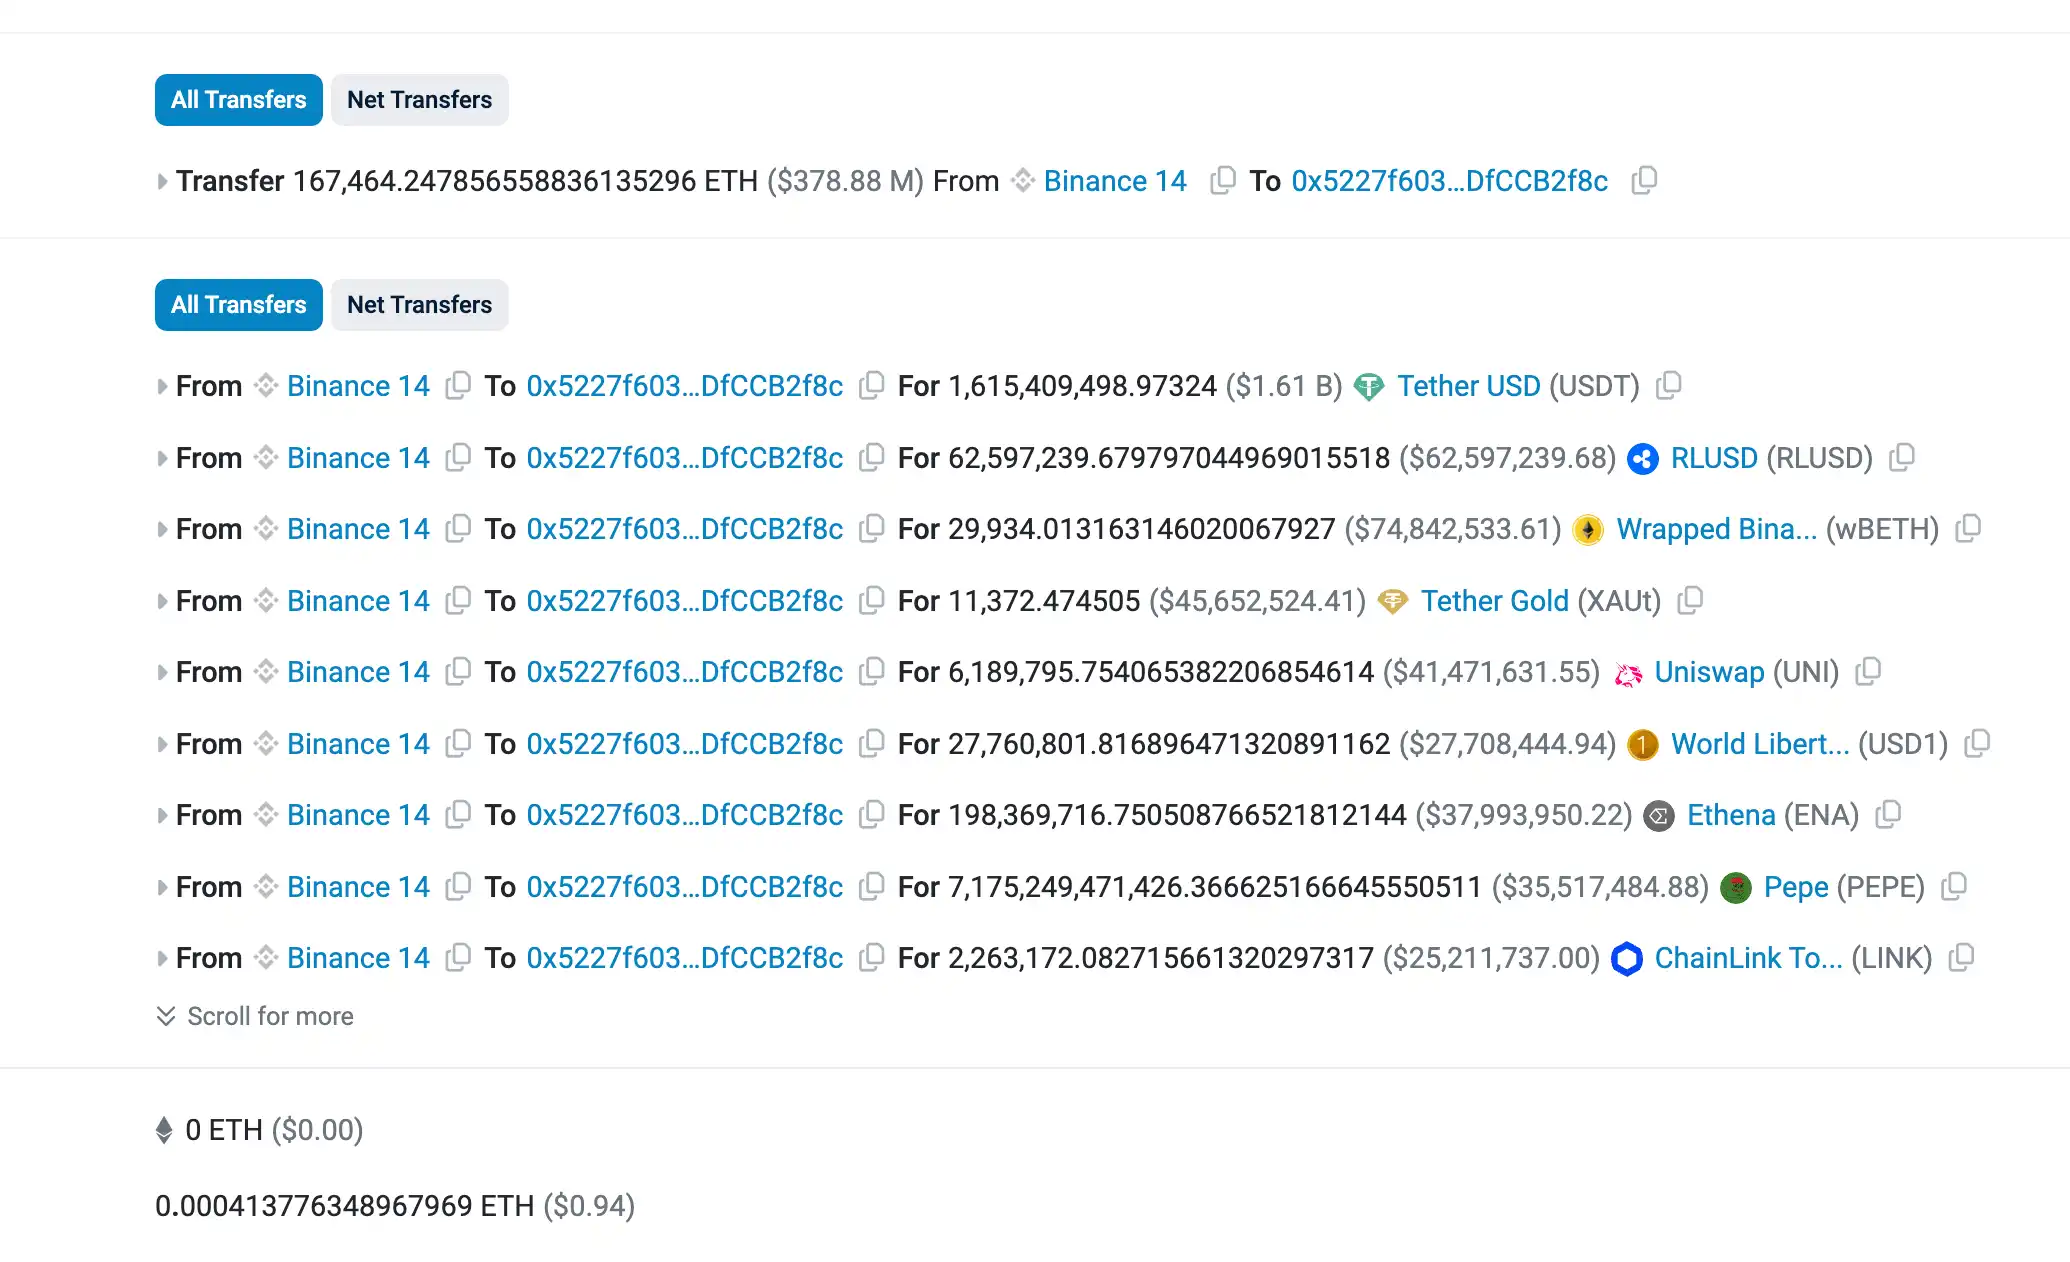The width and height of the screenshot is (2070, 1262).
Task: Expand the XAUt transfer row arrow
Action: (162, 601)
